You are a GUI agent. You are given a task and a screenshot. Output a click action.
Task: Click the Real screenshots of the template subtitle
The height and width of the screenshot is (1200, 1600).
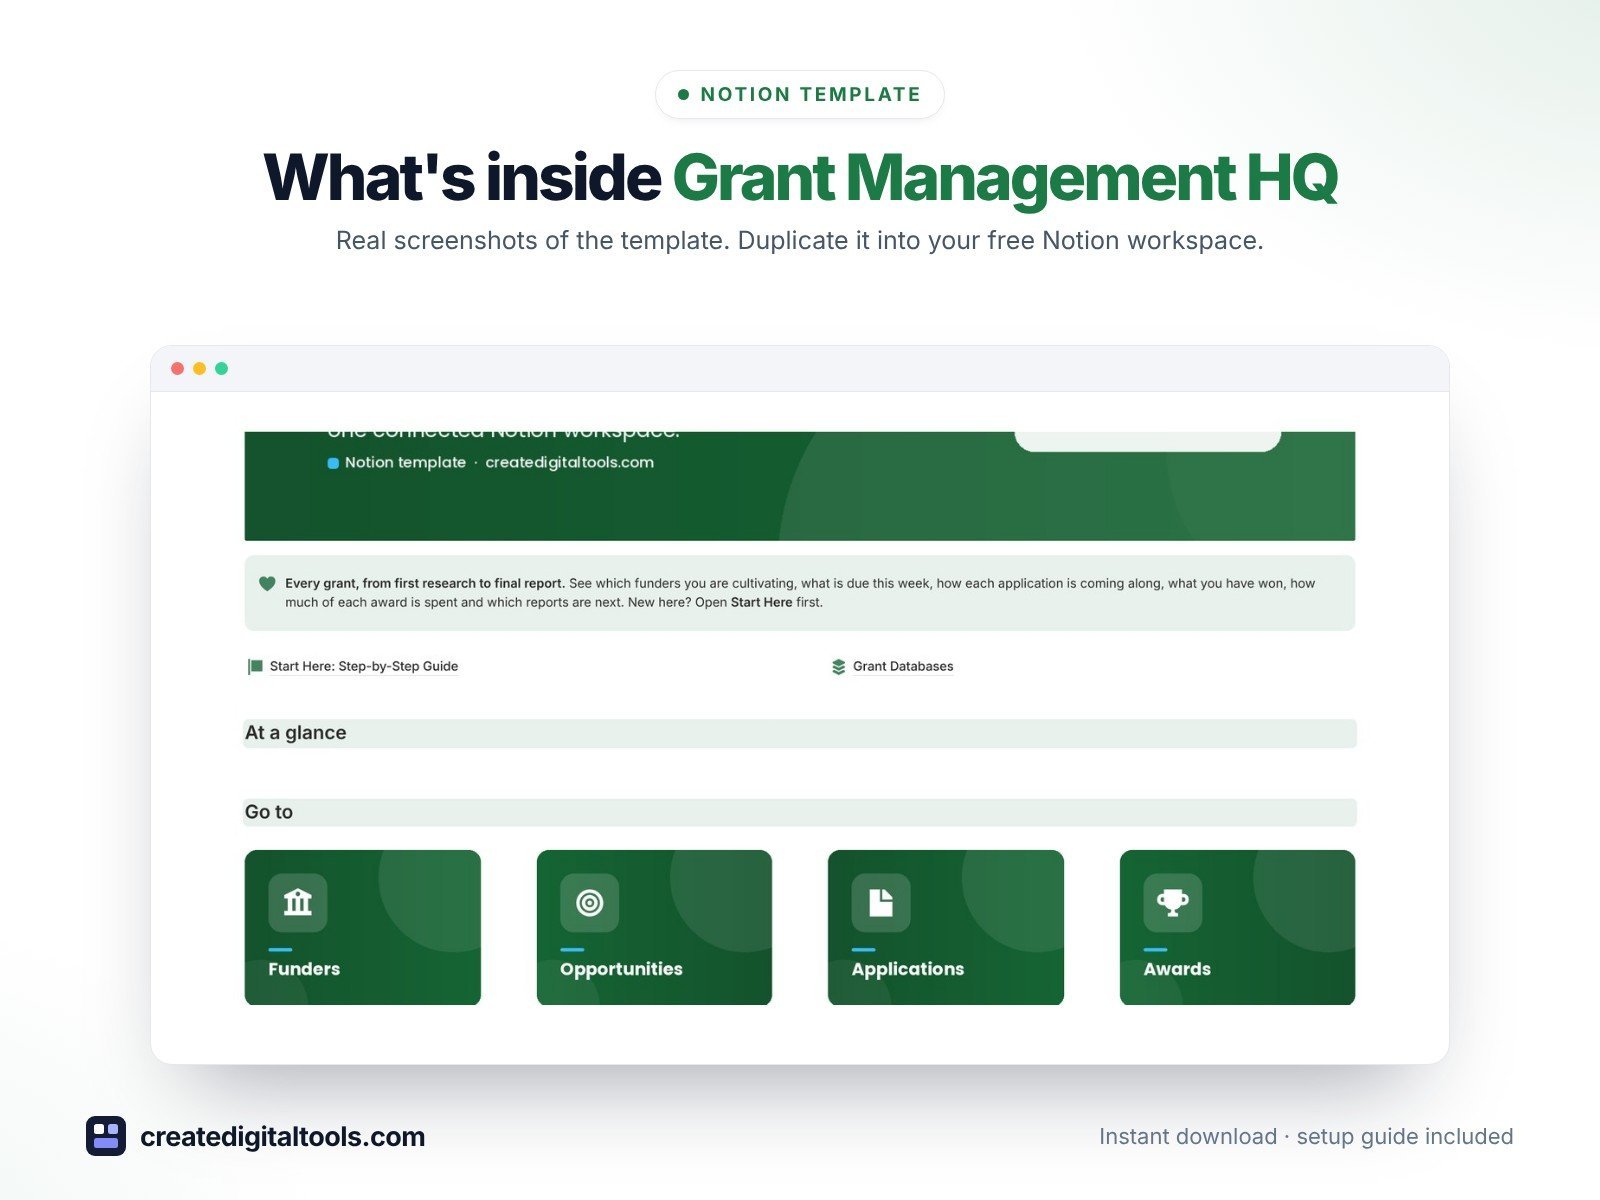click(800, 241)
